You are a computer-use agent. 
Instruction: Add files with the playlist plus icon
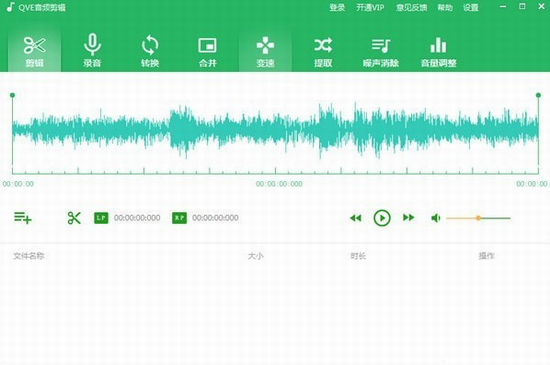23,218
